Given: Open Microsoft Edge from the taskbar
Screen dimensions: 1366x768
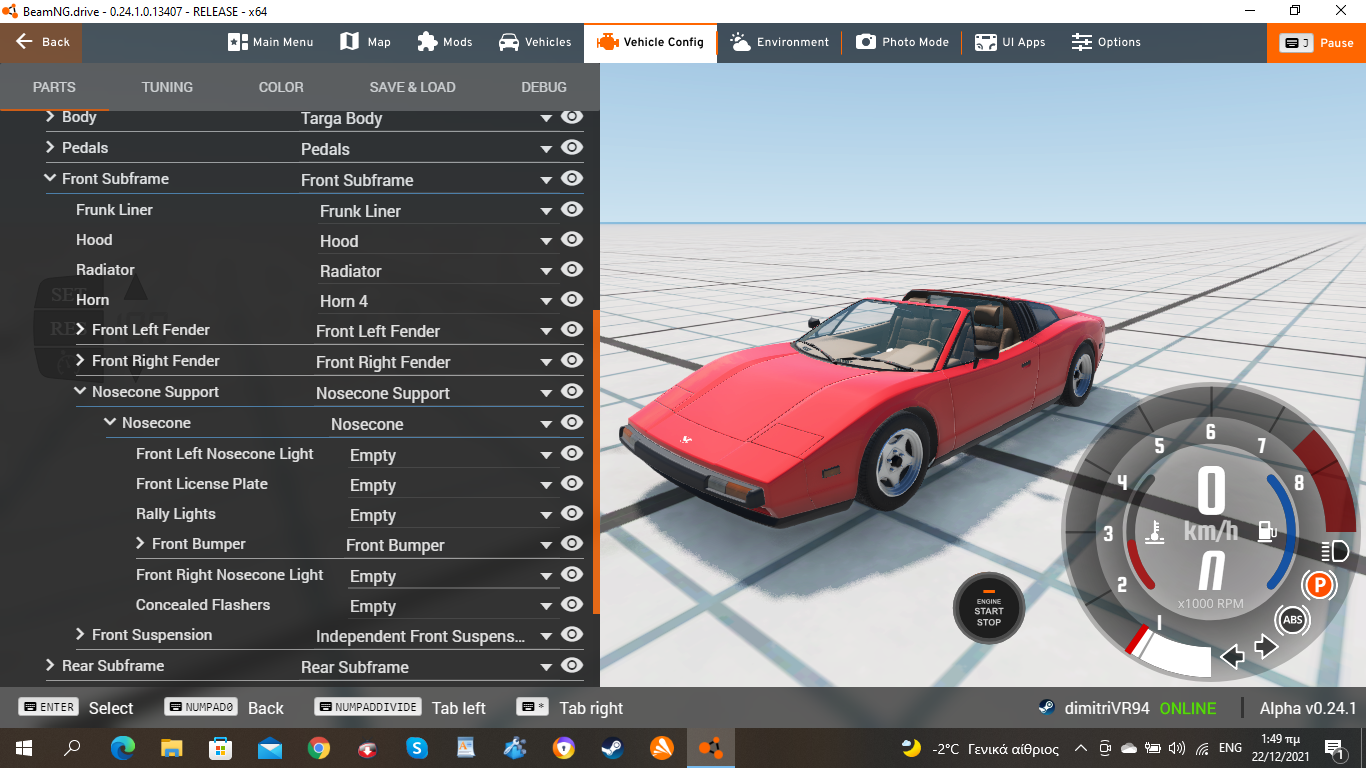Looking at the screenshot, I should [x=123, y=747].
